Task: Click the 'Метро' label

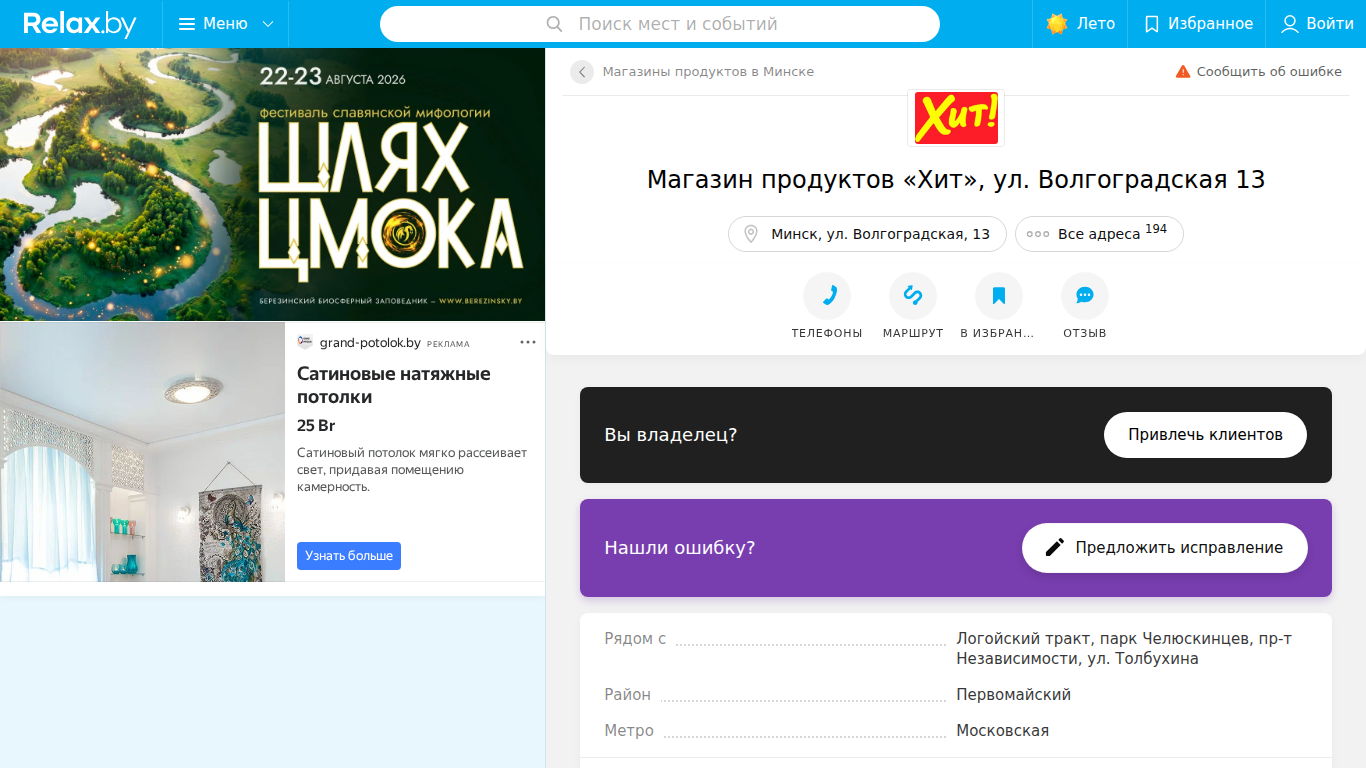Action: (x=629, y=731)
